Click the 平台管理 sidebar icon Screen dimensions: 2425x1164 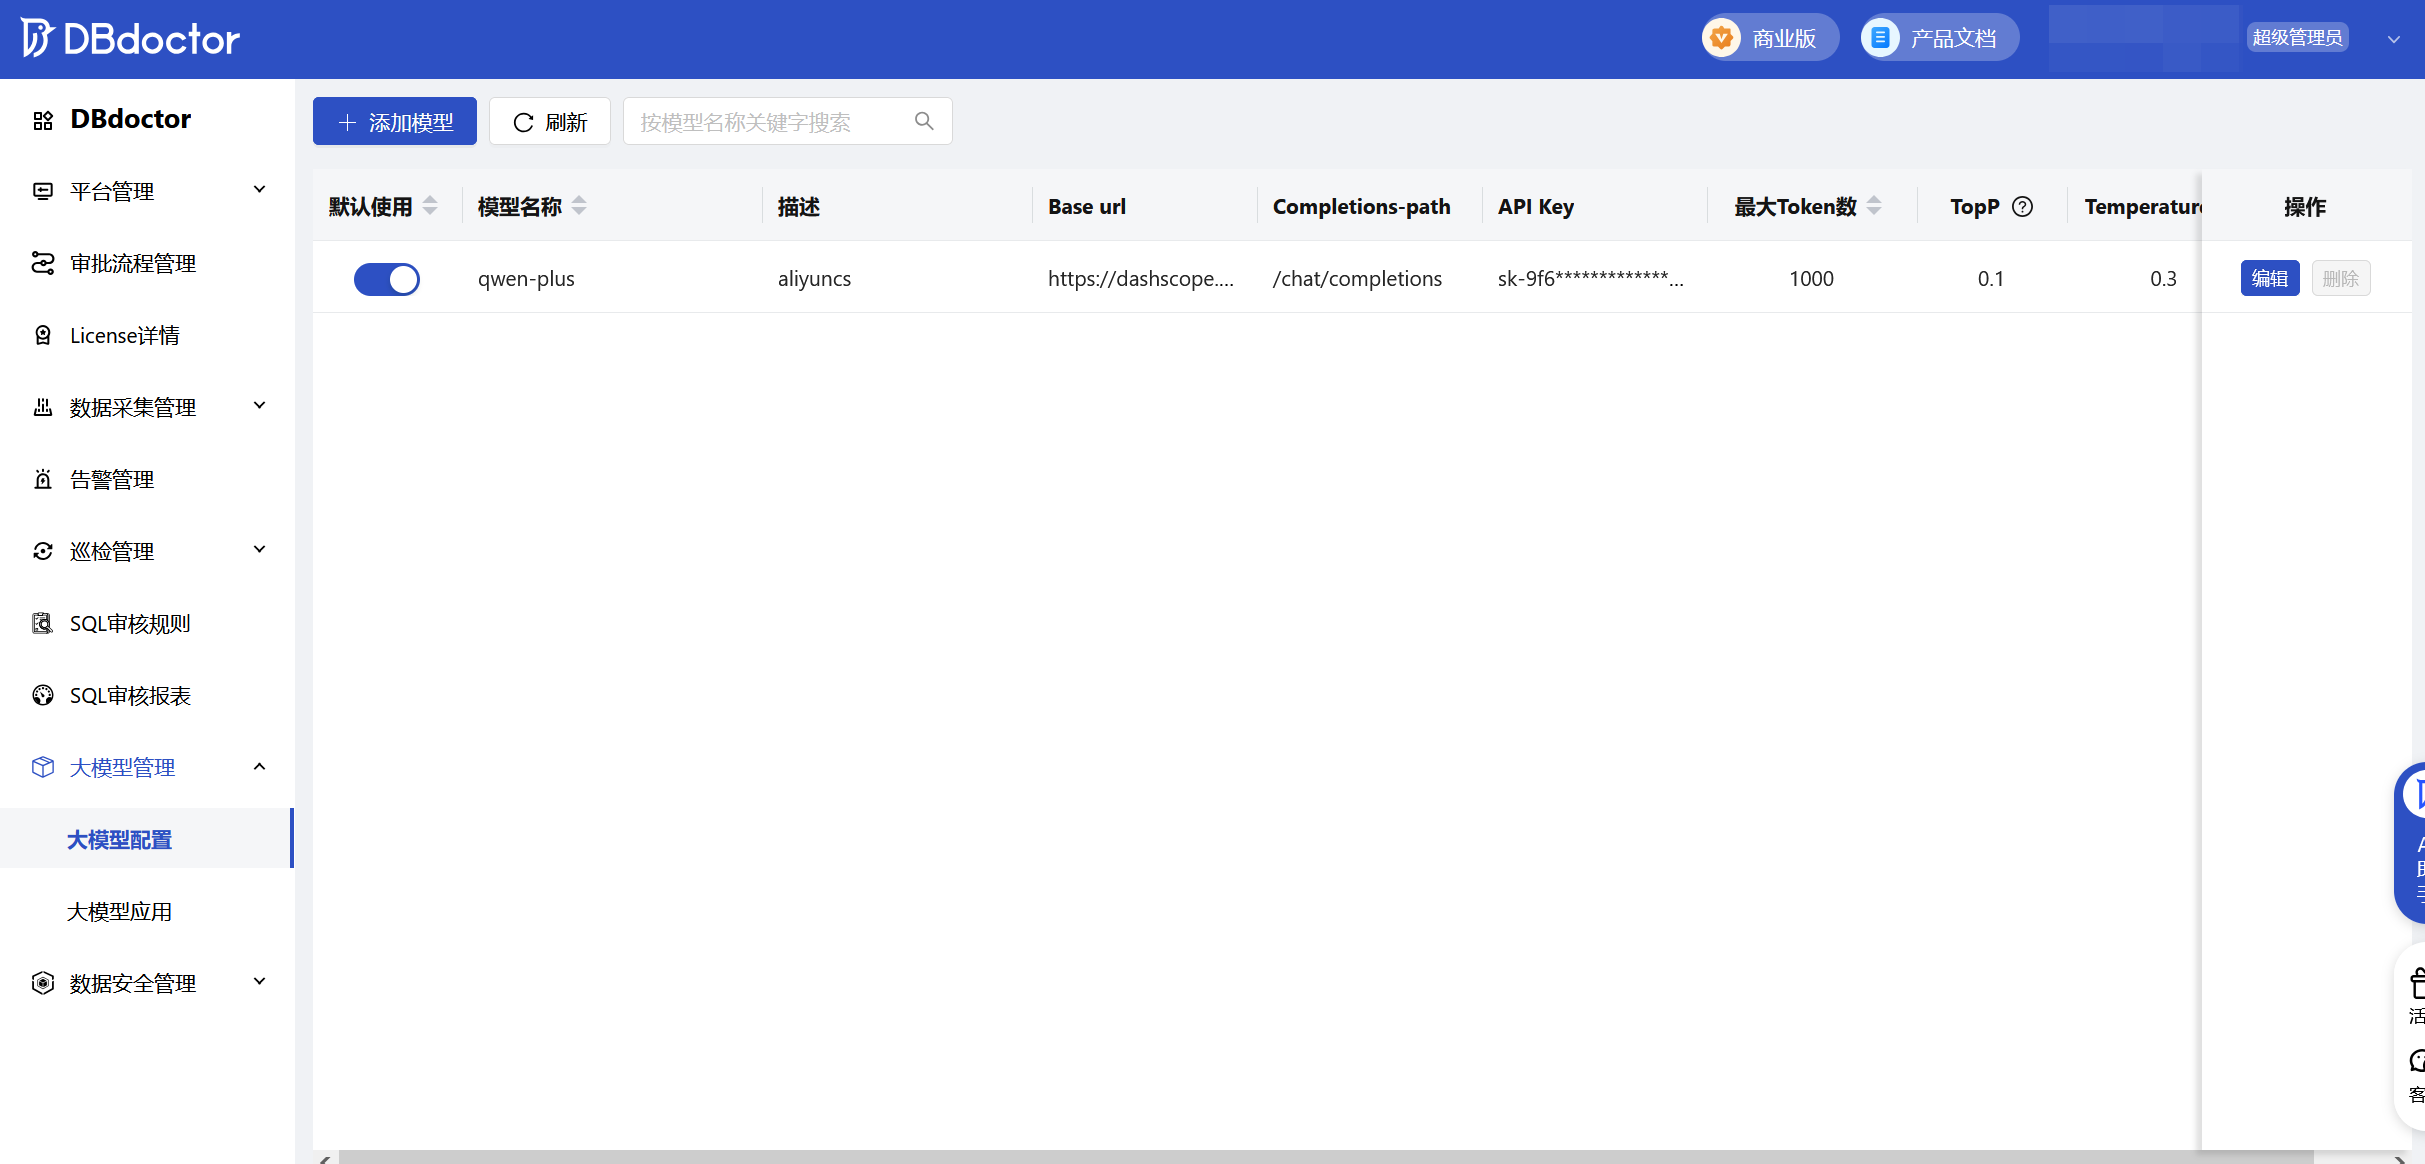(43, 191)
